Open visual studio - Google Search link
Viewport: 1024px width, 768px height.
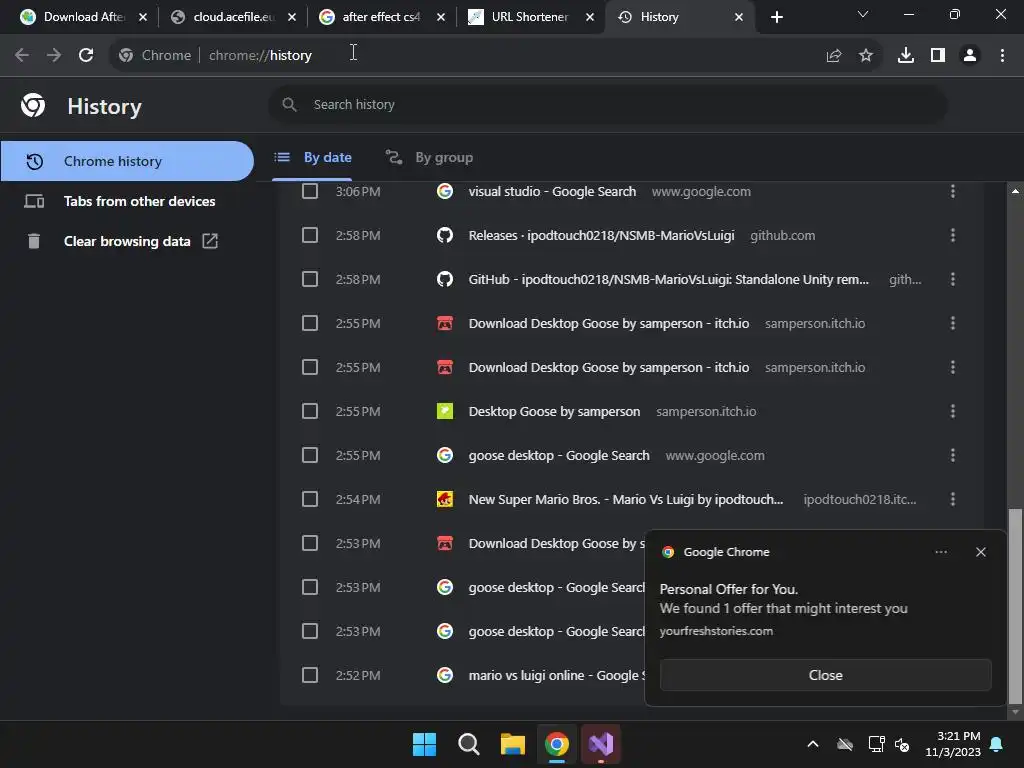tap(552, 191)
